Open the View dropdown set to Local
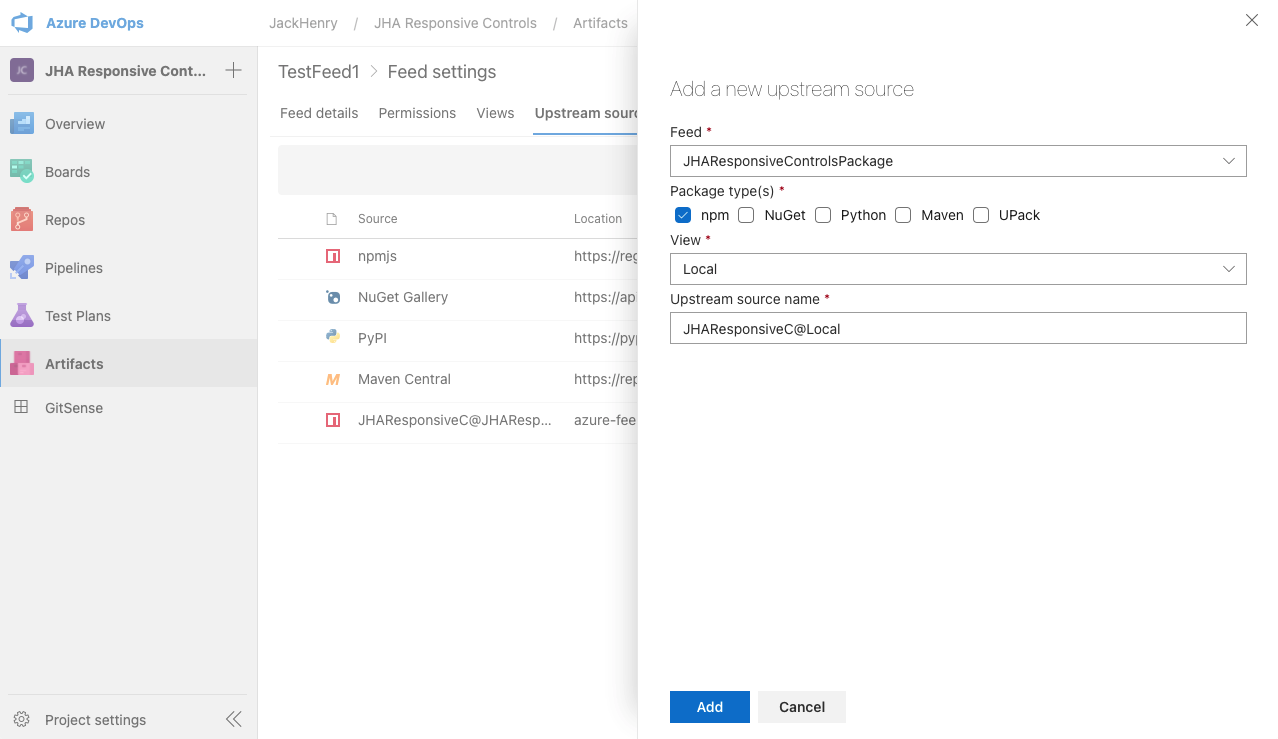The image size is (1278, 739). tap(957, 269)
